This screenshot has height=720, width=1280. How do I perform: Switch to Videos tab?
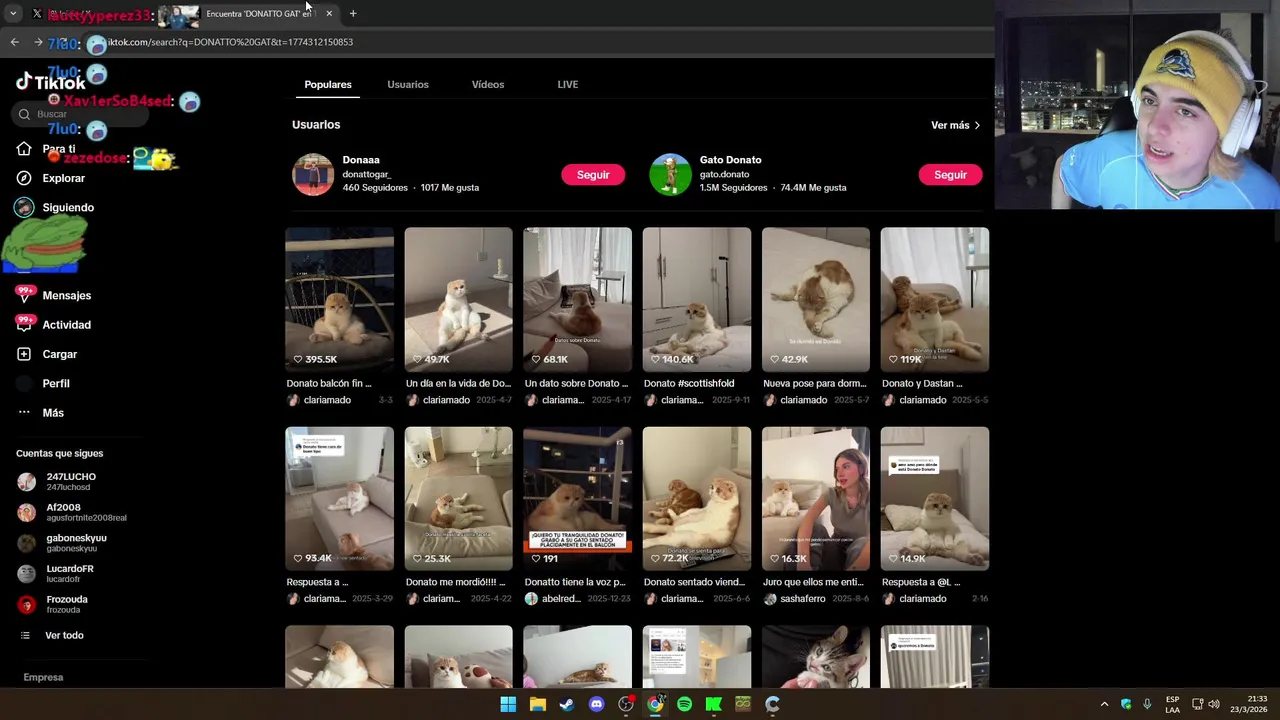pyautogui.click(x=488, y=85)
